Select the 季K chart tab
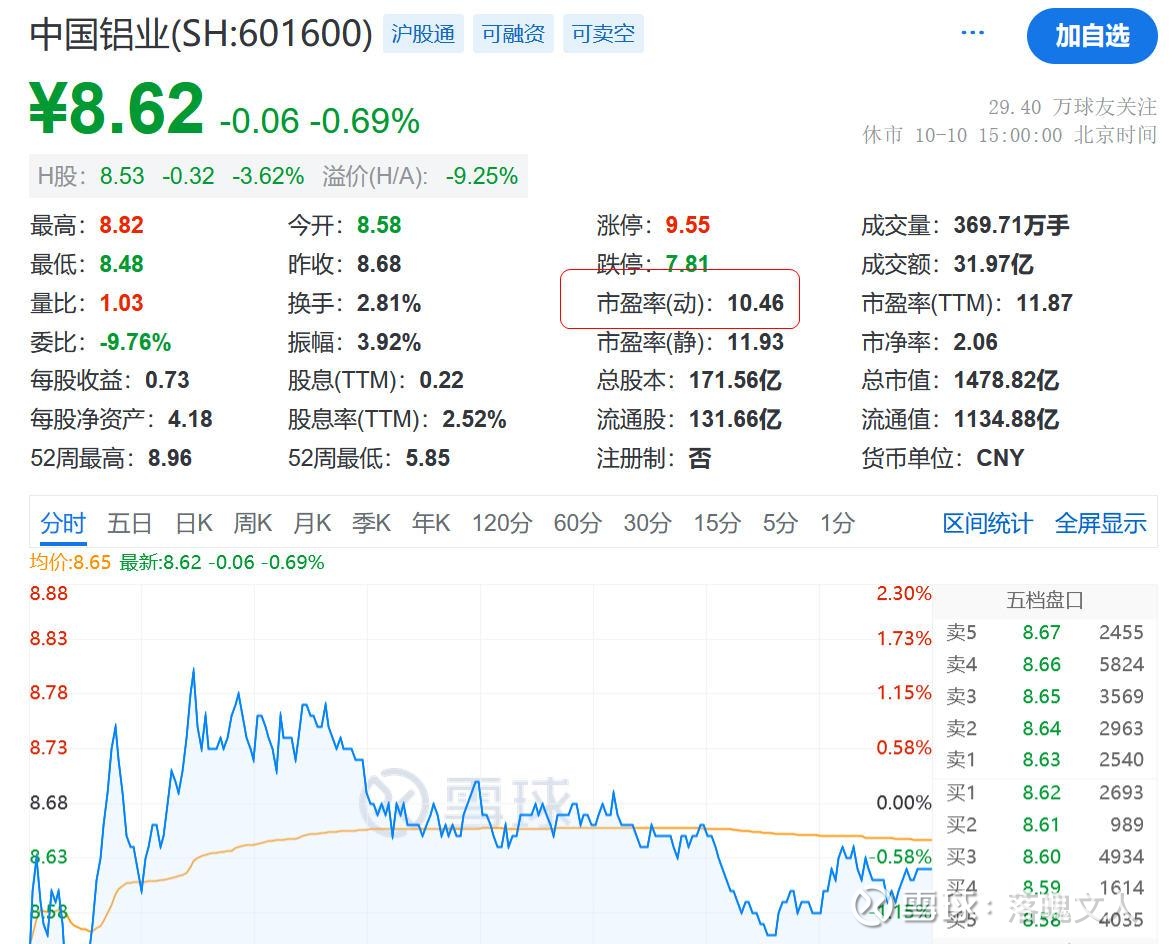1172x944 pixels. pos(371,523)
